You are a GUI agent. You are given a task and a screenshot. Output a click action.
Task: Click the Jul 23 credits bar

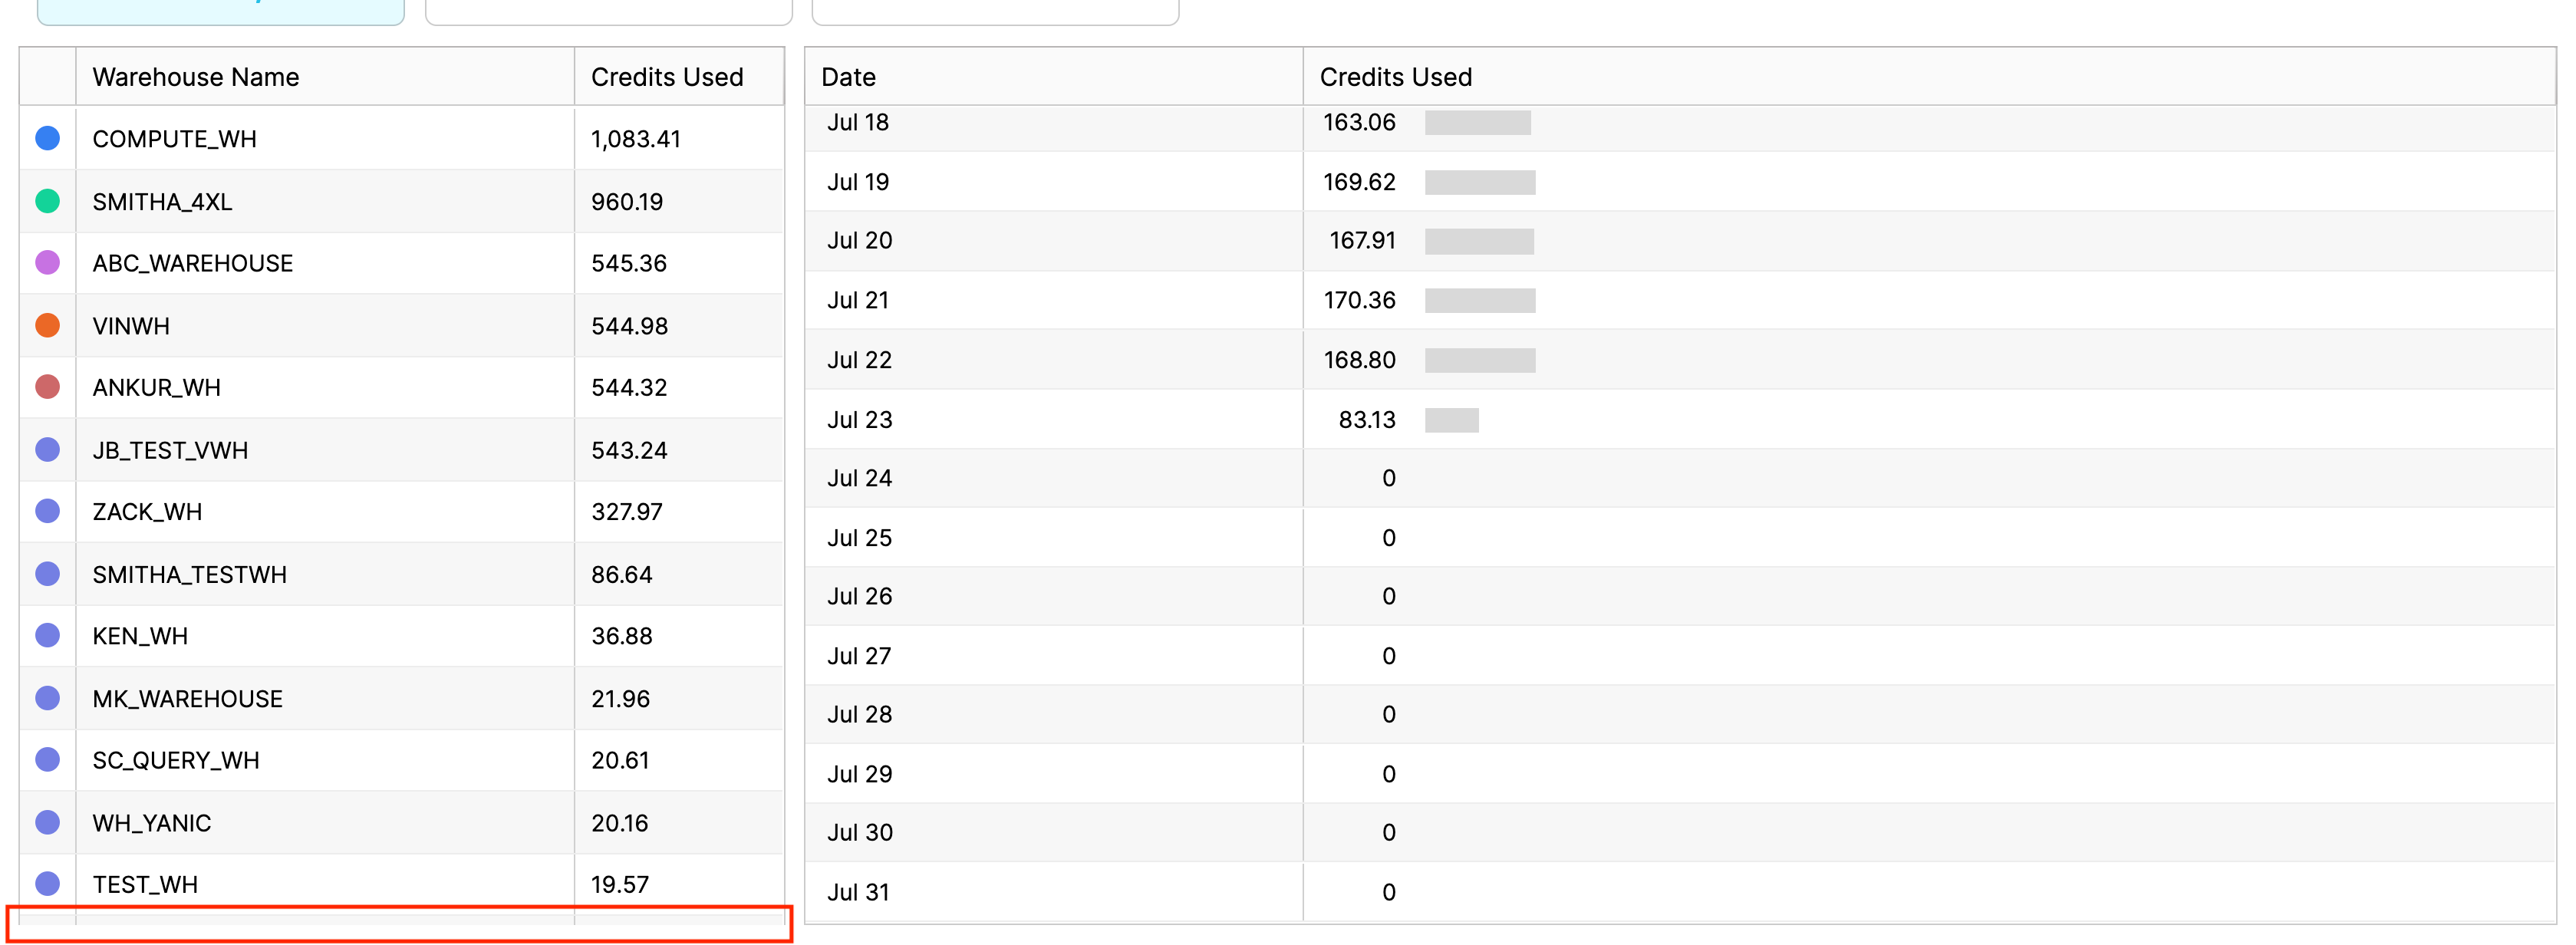point(1451,420)
